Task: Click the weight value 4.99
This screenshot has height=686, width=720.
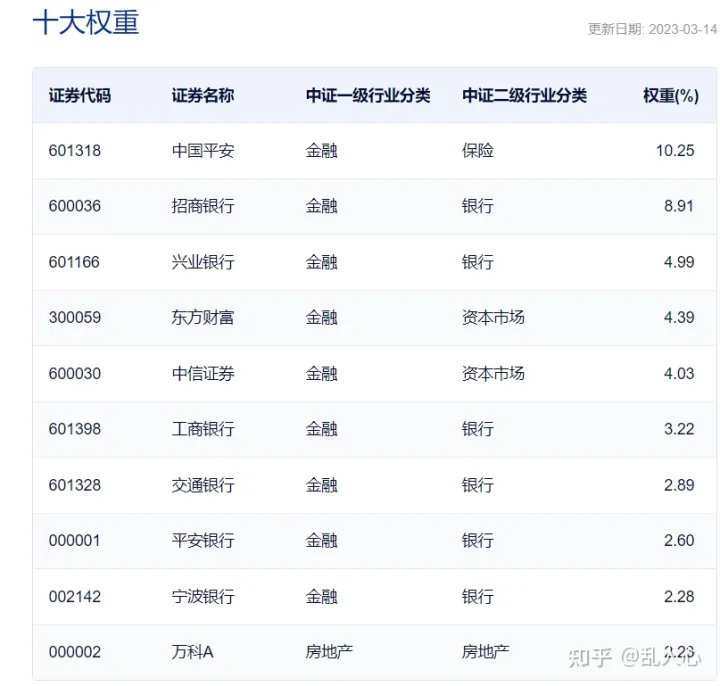Action: [x=679, y=262]
